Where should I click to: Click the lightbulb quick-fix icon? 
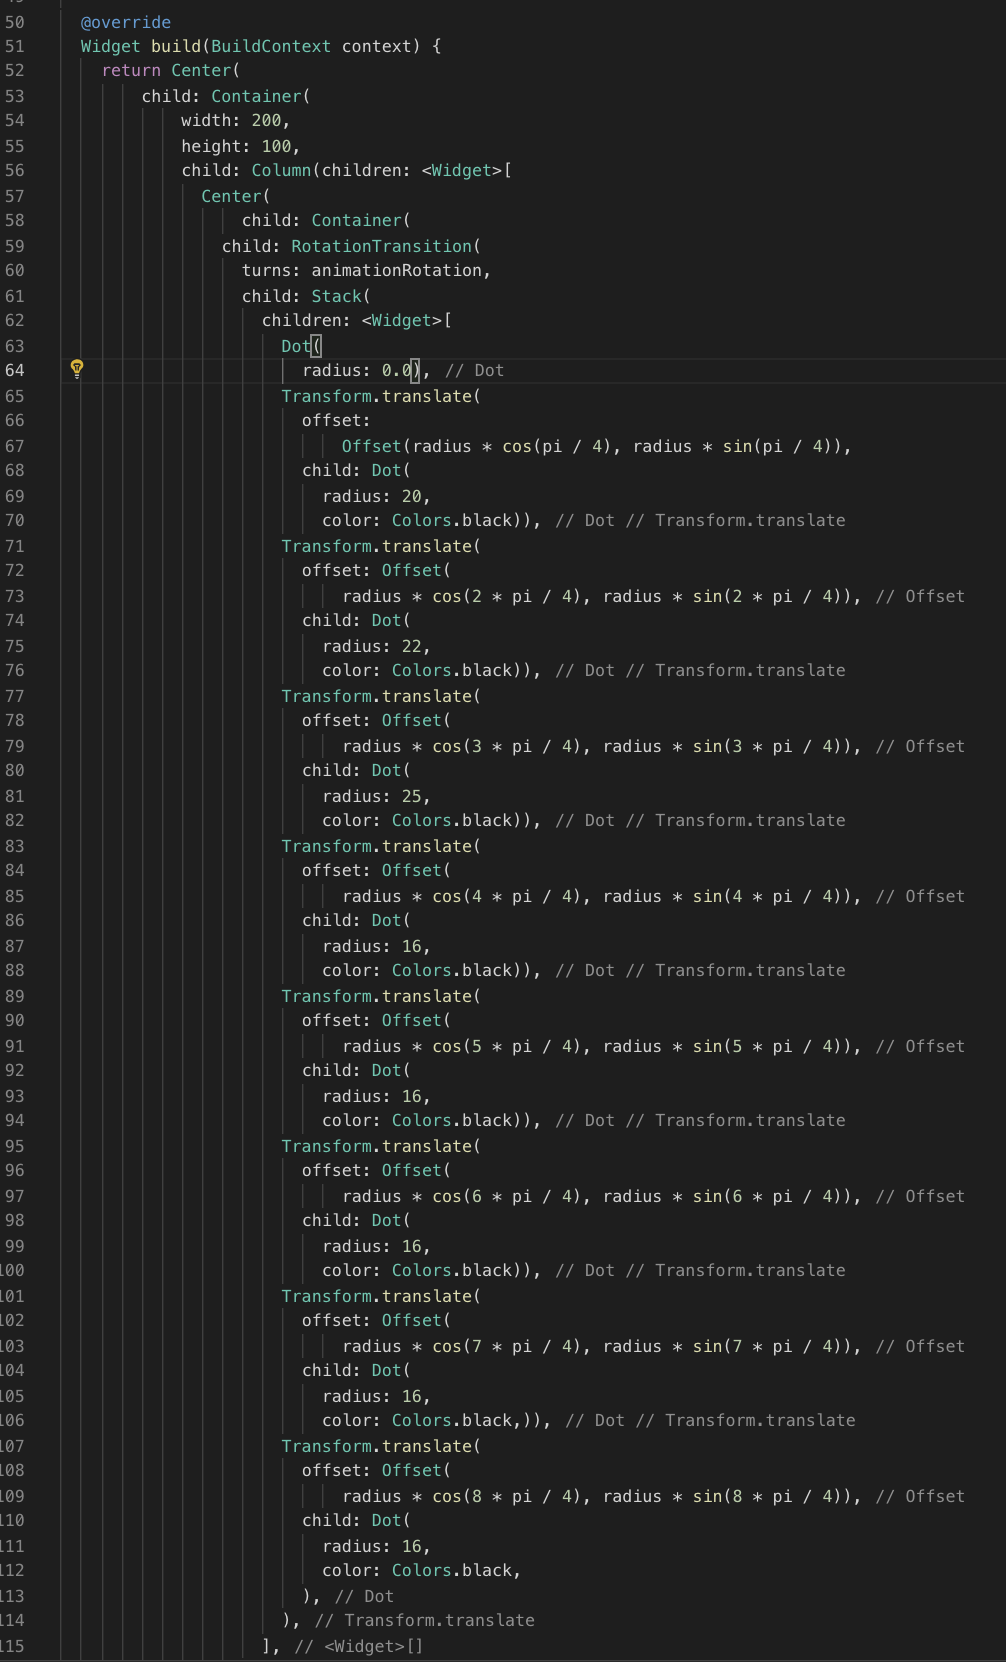pos(77,369)
